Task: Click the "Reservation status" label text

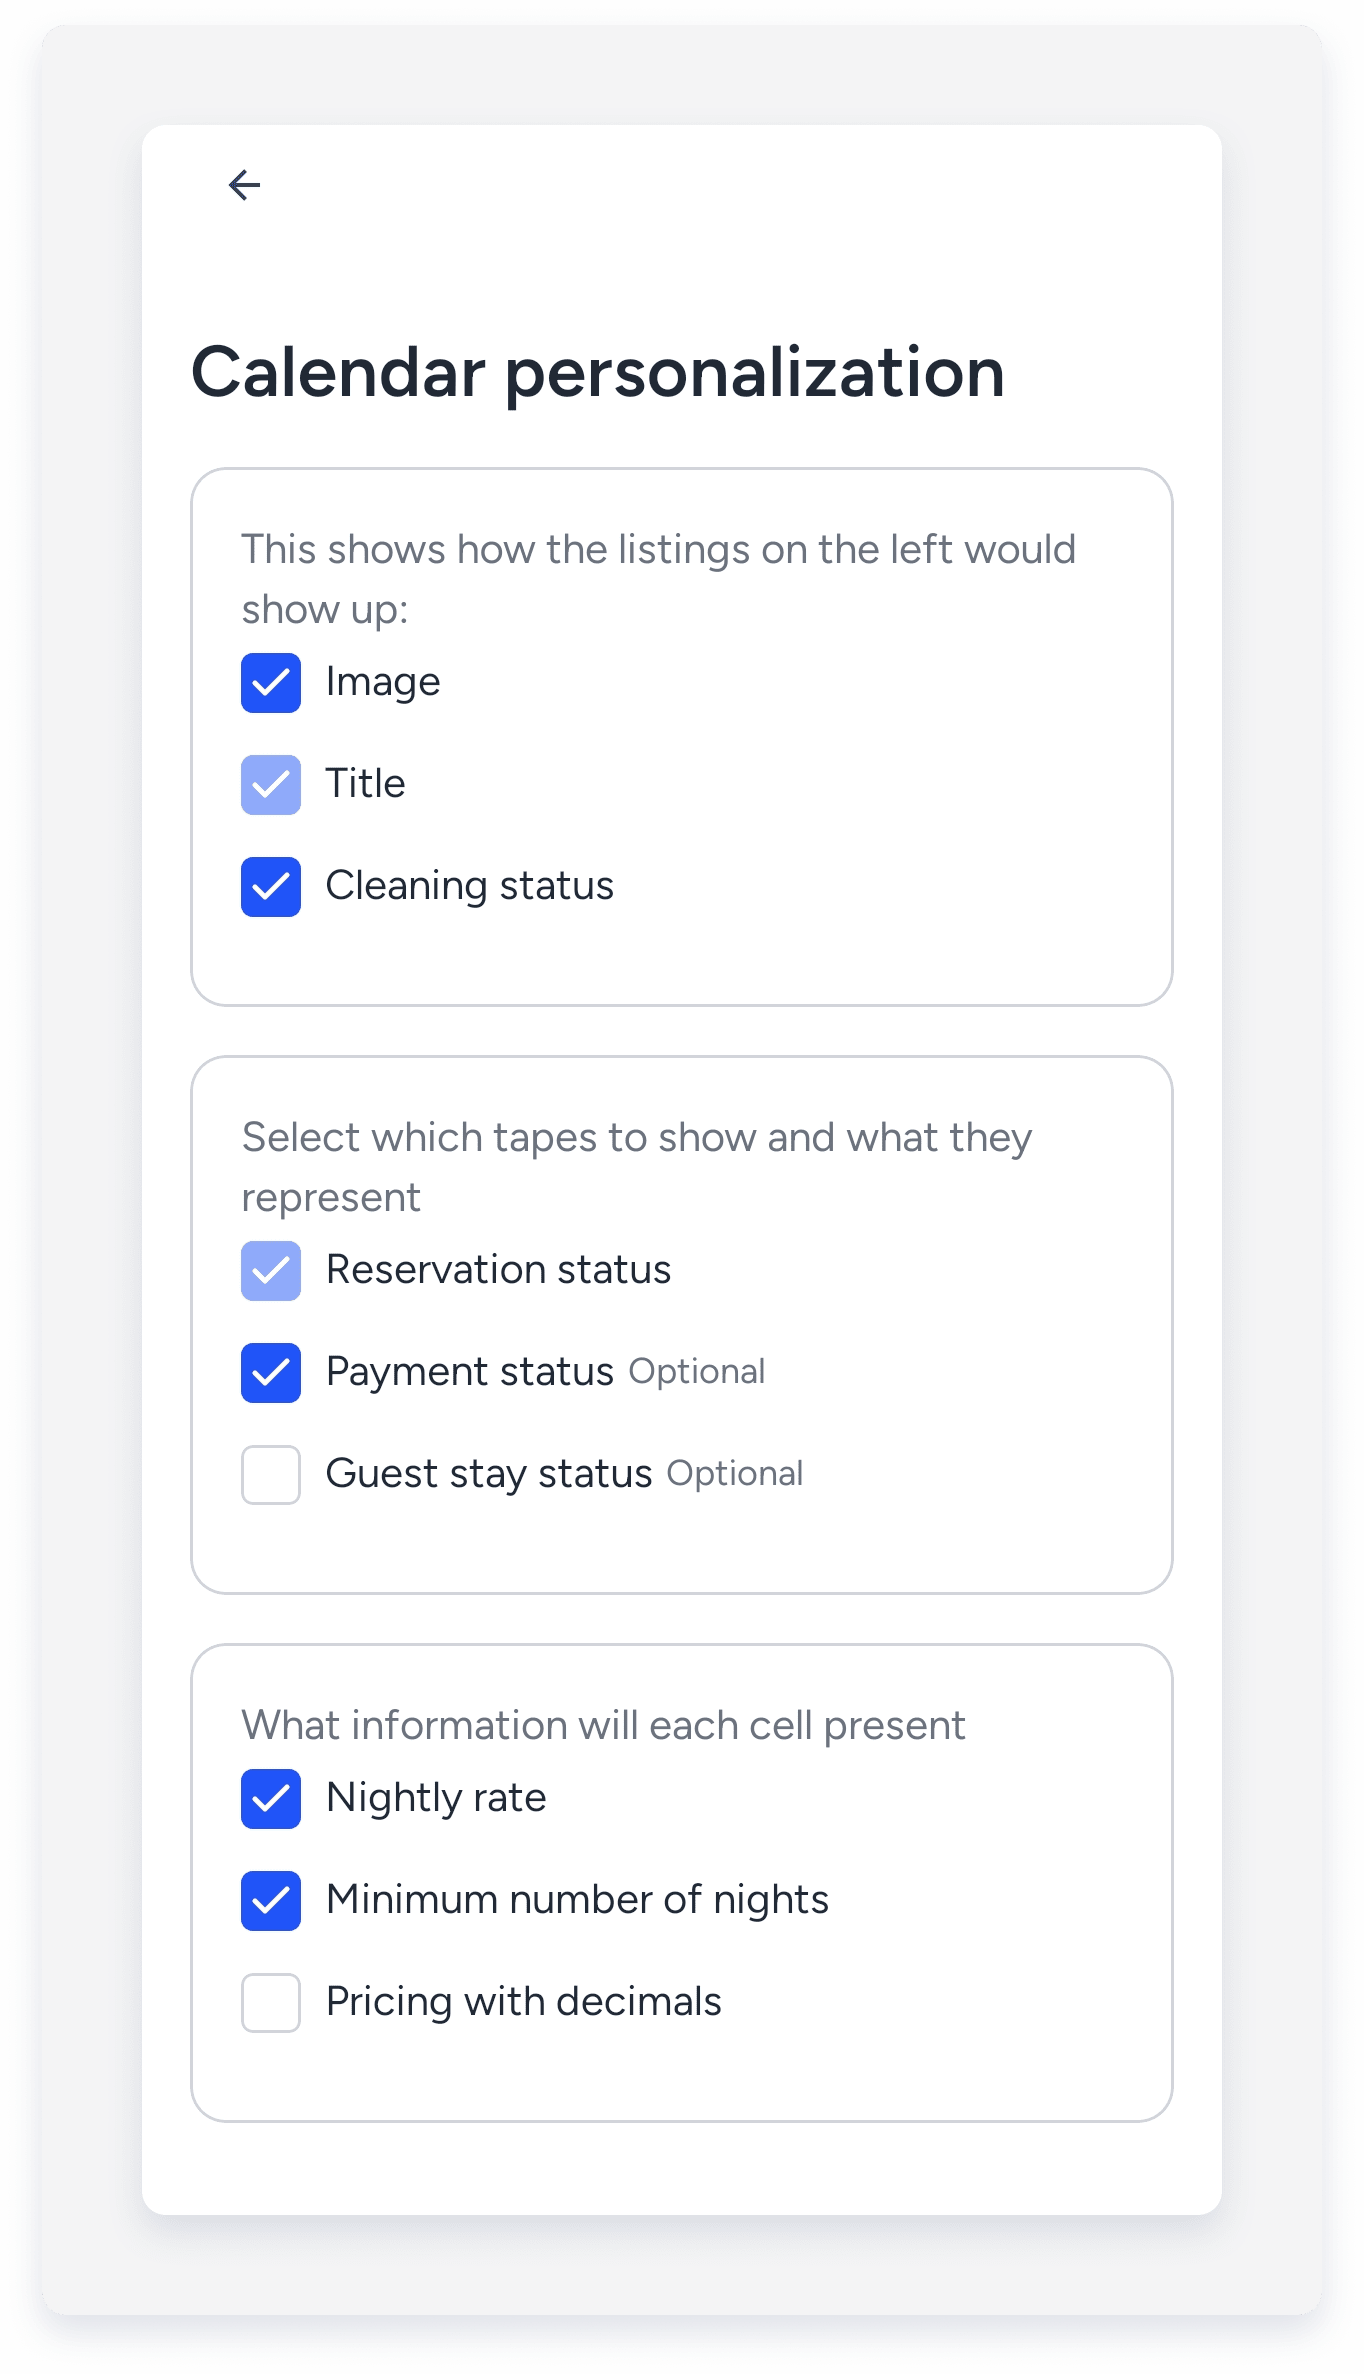Action: point(498,1271)
